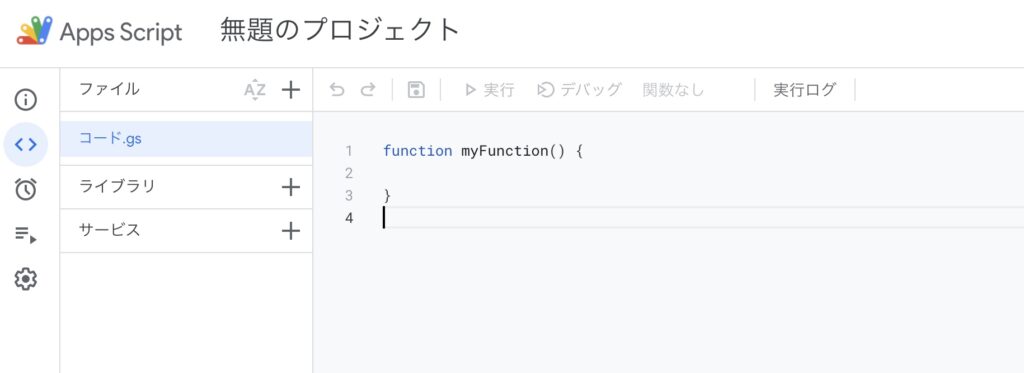The width and height of the screenshot is (1024, 373).
Task: Go to Apps Script home via logo
Action: coord(99,31)
